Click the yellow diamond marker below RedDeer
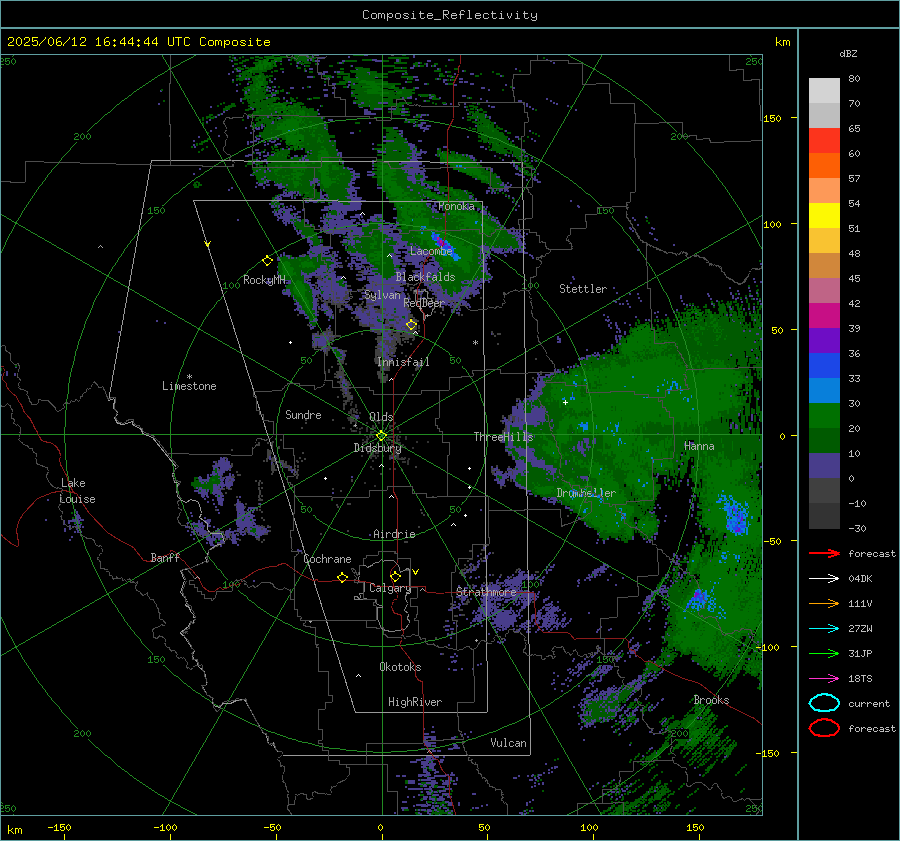Viewport: 900px width, 841px height. [411, 325]
